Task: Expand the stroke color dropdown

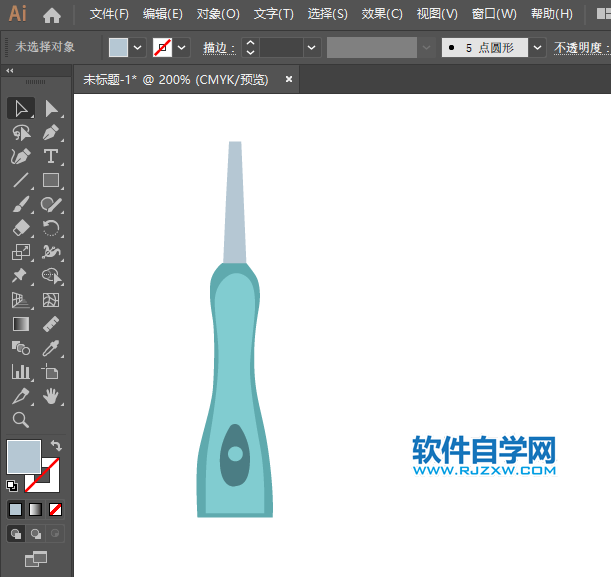Action: 182,48
